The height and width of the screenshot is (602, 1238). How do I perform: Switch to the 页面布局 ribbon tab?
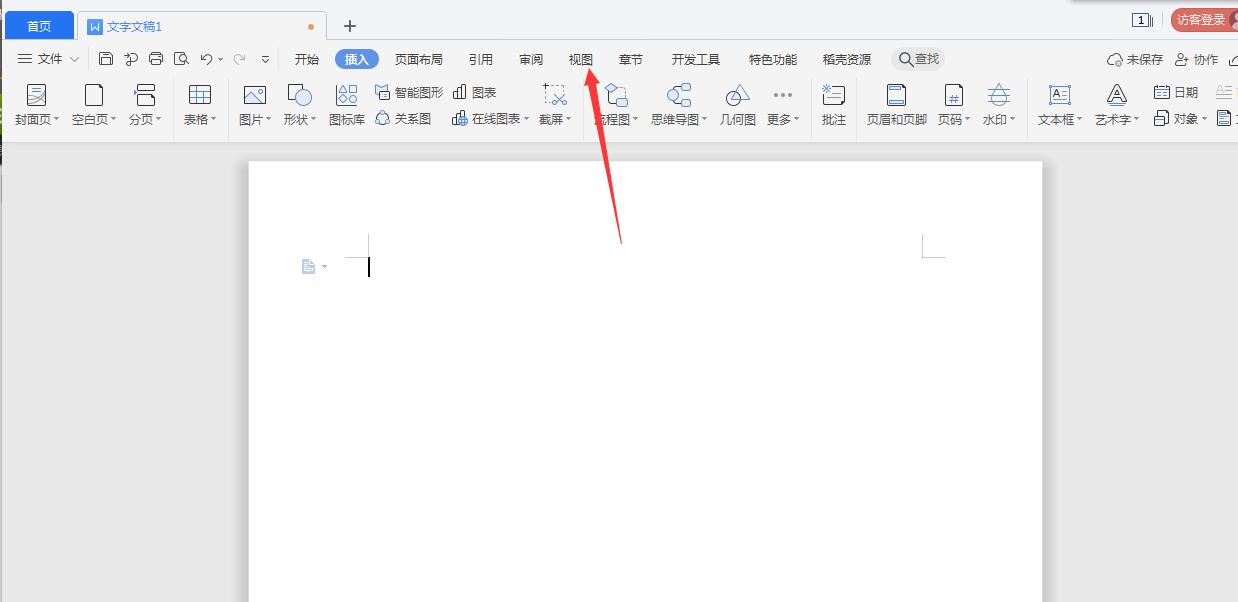(x=419, y=59)
